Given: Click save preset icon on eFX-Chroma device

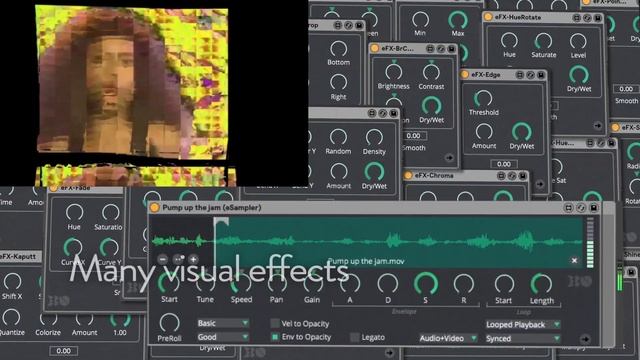Looking at the screenshot, I should (522, 176).
